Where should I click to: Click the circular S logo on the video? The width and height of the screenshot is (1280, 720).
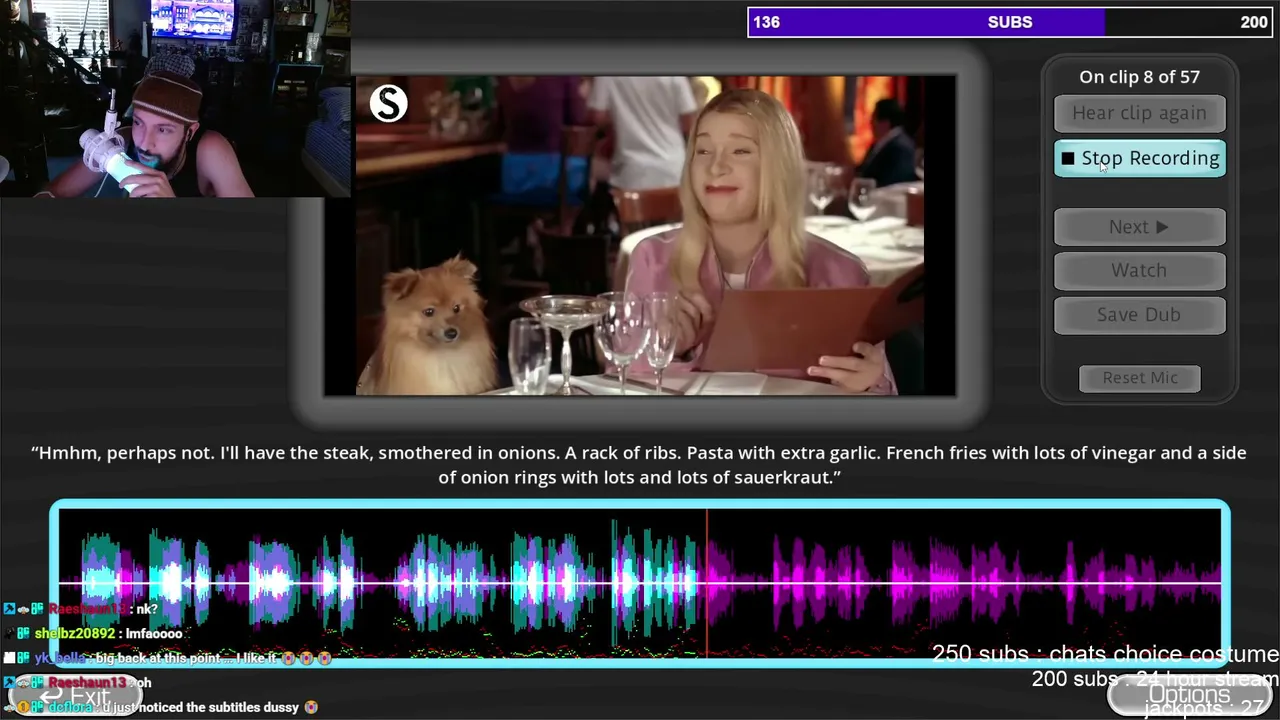click(388, 103)
